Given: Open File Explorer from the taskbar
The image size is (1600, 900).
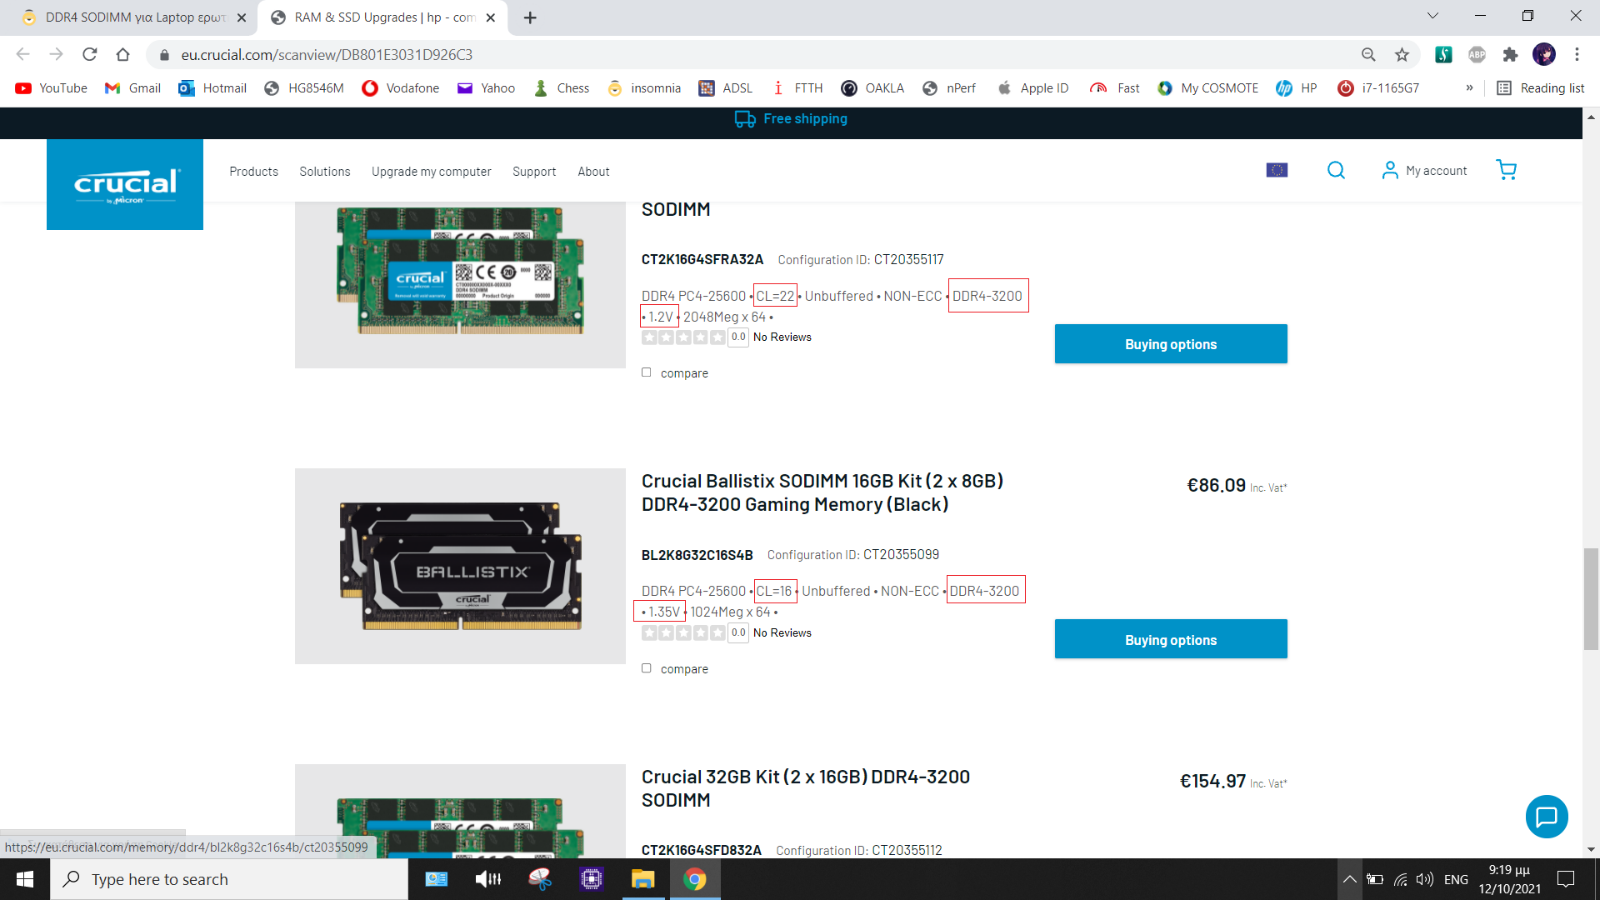Looking at the screenshot, I should coord(642,879).
